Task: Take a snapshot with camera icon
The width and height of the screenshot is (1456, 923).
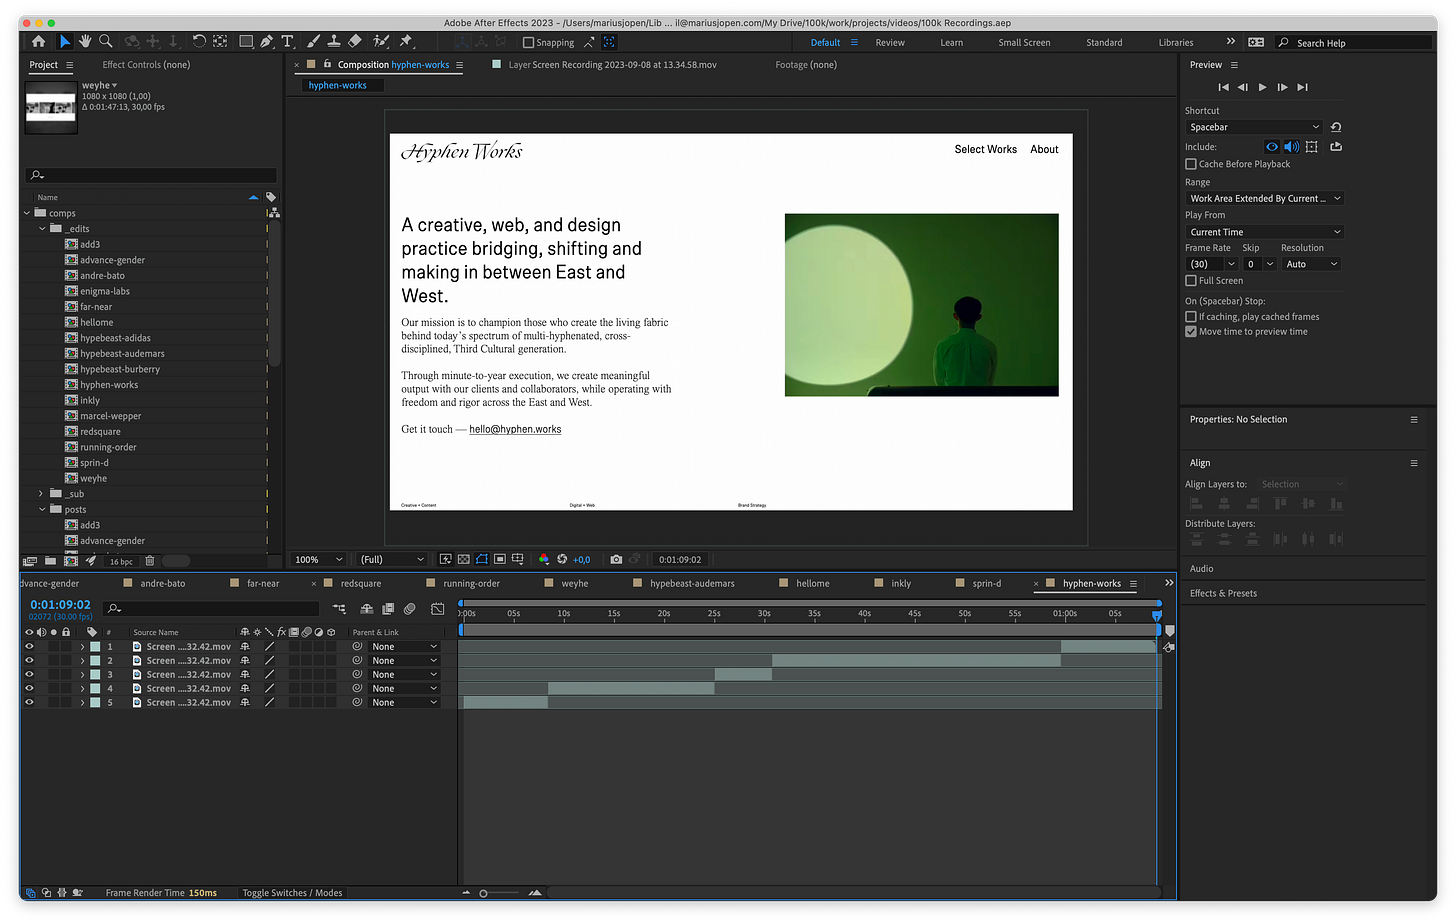Action: tap(616, 559)
